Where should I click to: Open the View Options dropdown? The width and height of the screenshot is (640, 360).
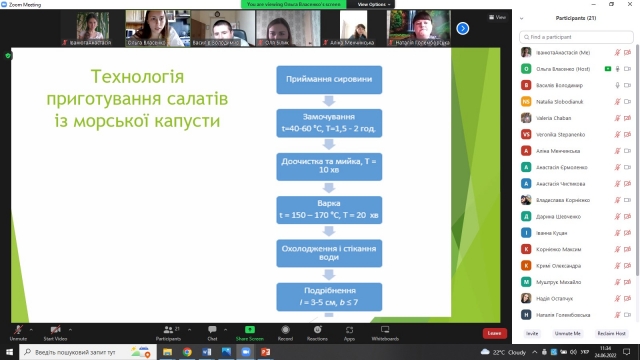coord(373,4)
